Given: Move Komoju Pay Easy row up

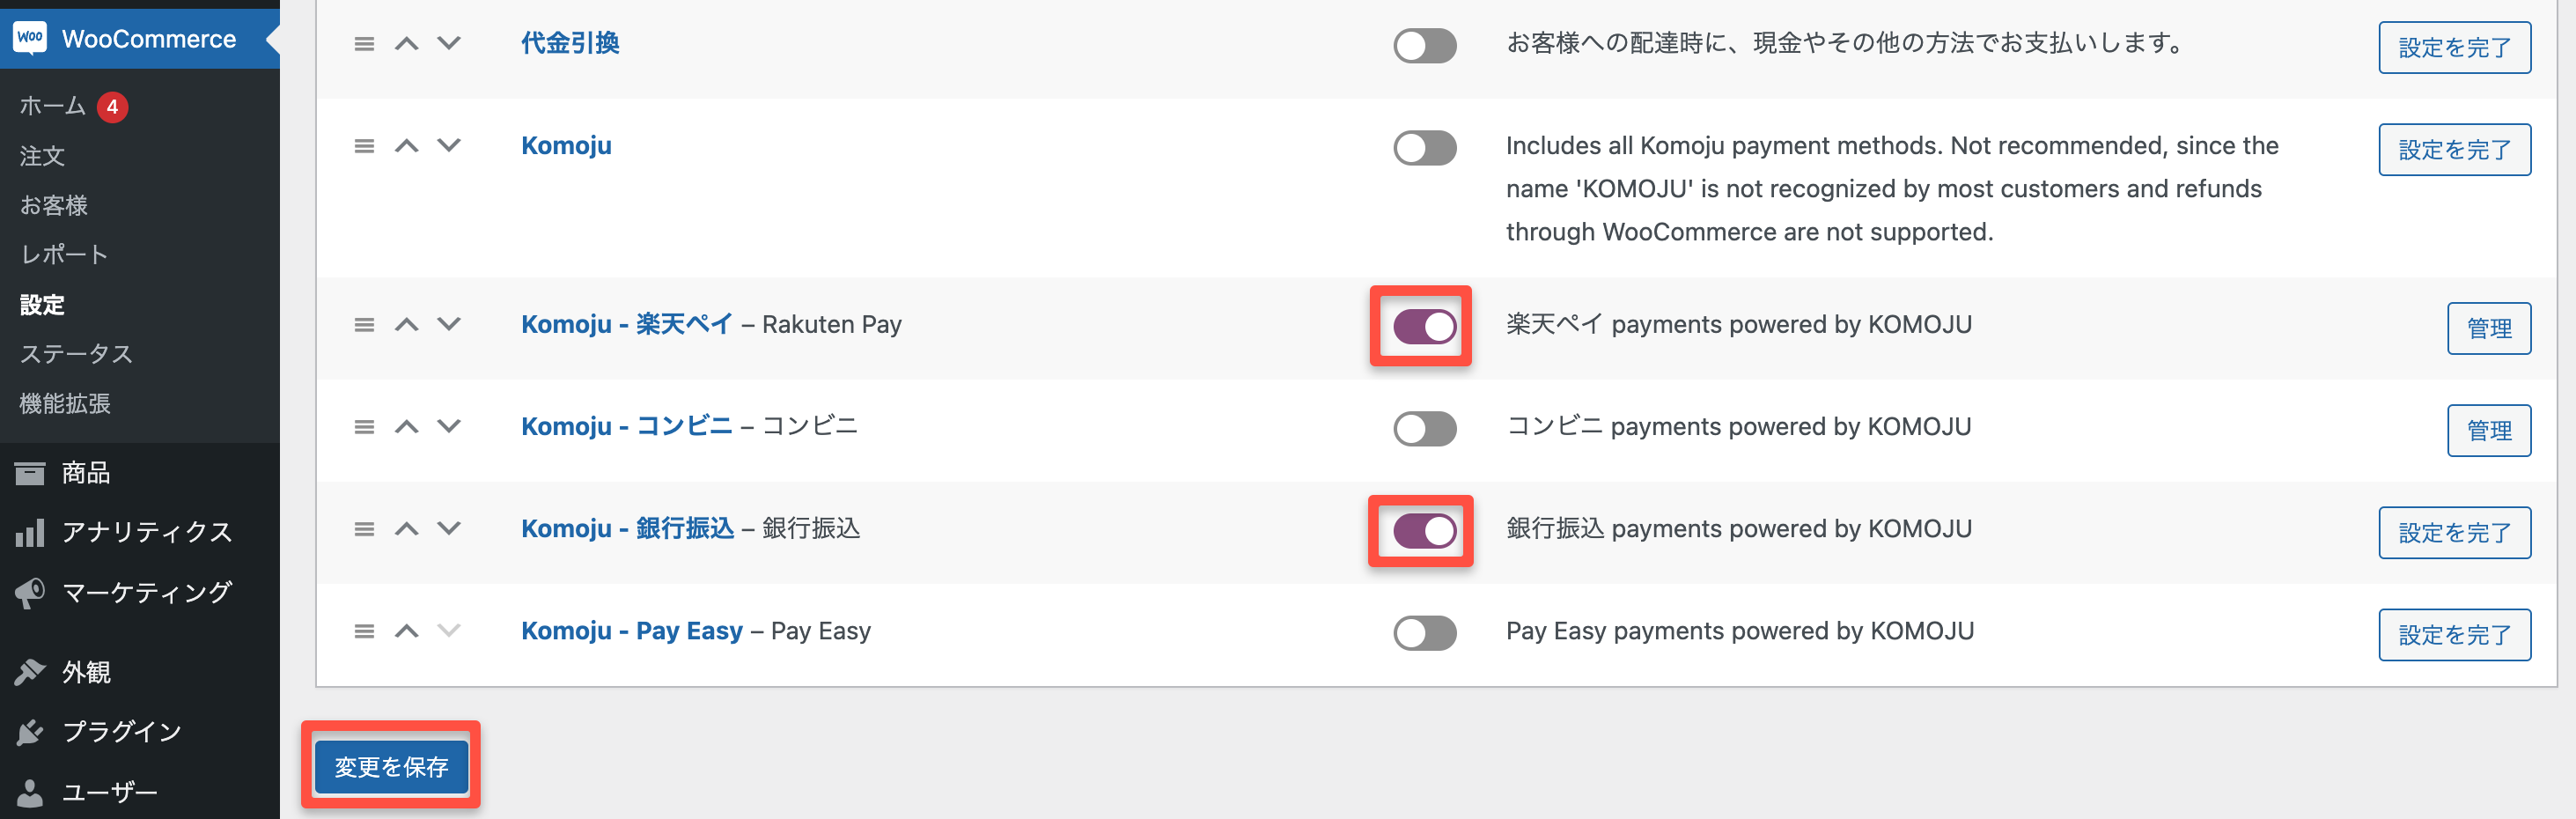Looking at the screenshot, I should coord(406,631).
